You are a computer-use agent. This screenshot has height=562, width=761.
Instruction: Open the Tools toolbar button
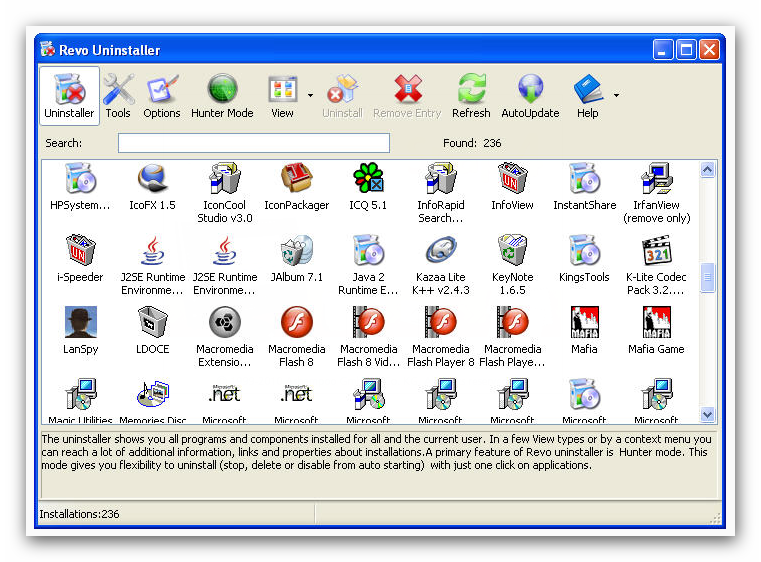click(x=118, y=96)
